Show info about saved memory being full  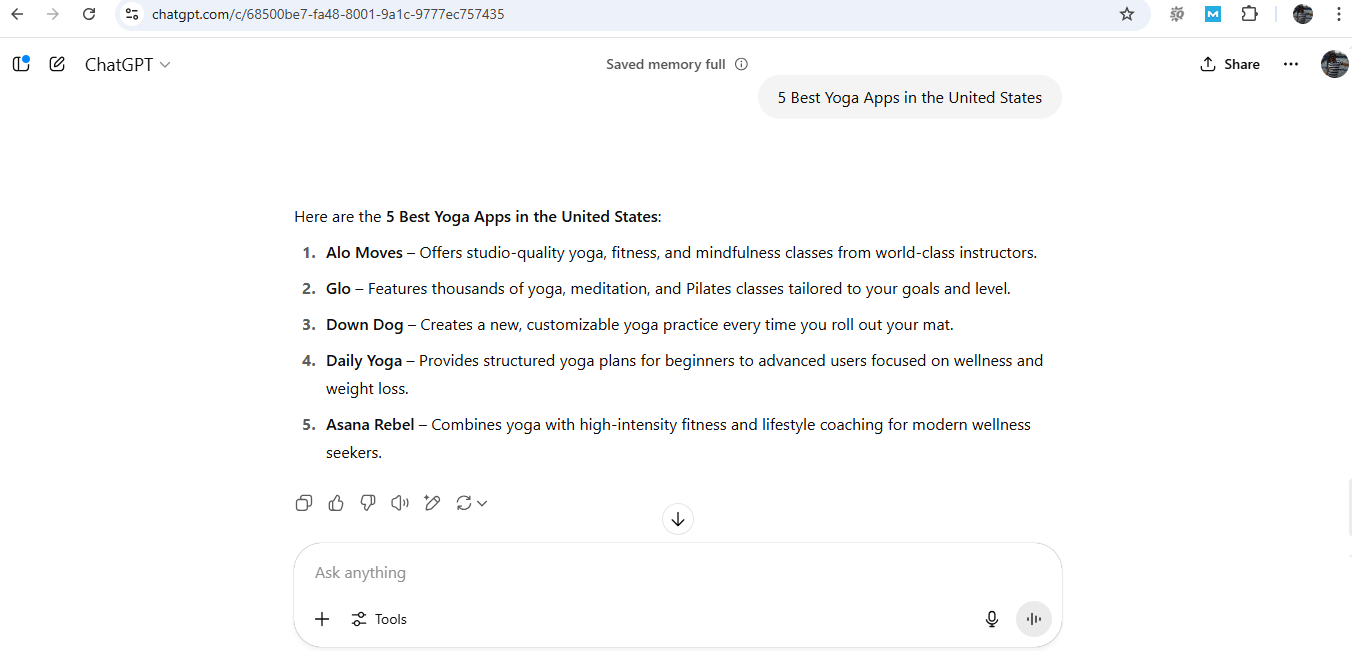point(741,64)
